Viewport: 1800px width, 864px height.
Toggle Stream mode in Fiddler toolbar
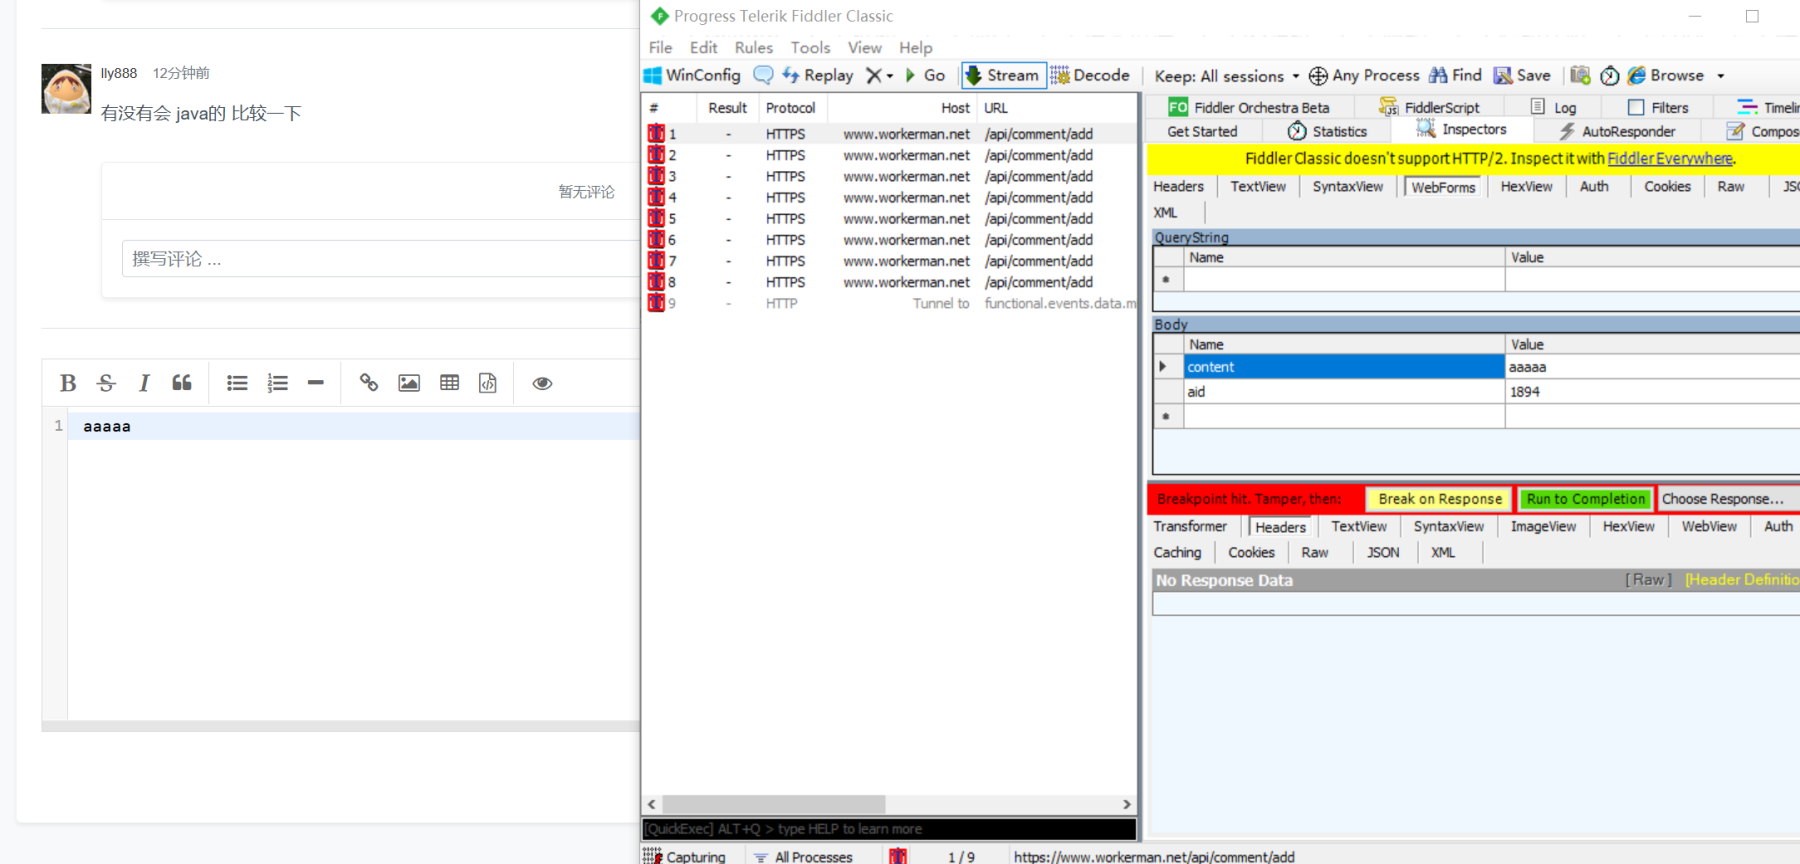click(1002, 75)
